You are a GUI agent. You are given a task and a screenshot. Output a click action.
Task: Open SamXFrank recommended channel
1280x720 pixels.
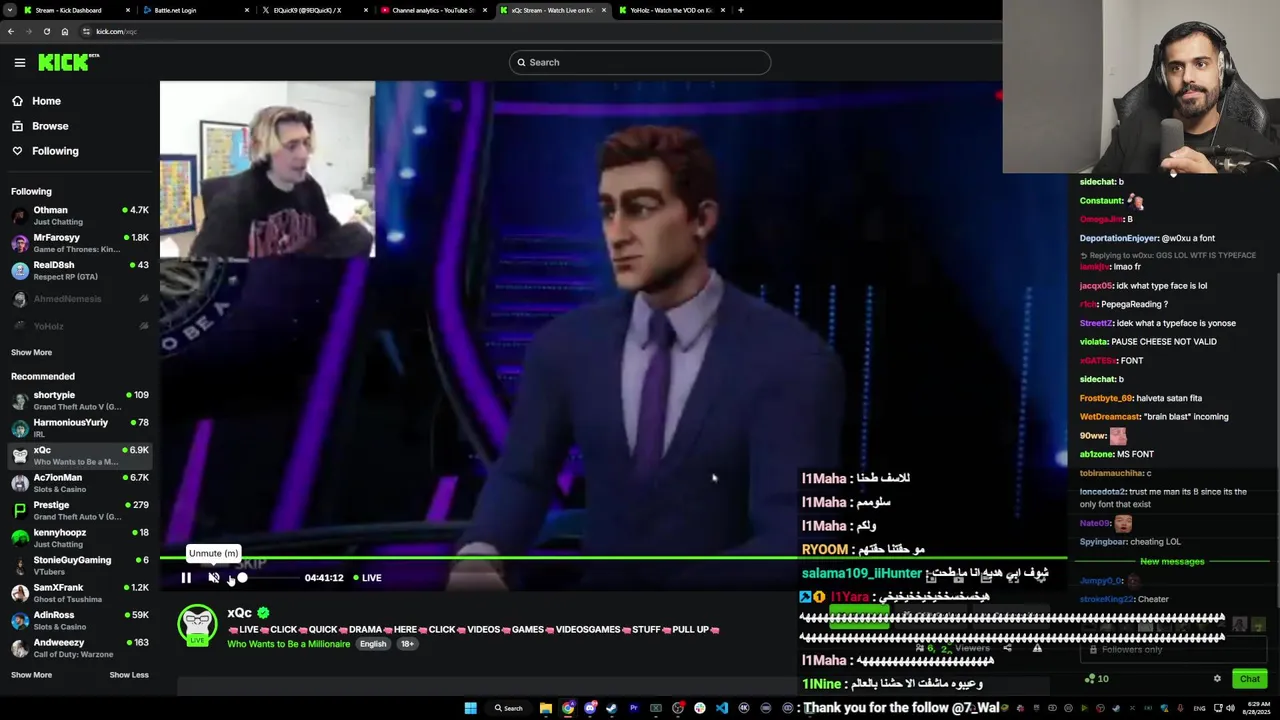(80, 593)
